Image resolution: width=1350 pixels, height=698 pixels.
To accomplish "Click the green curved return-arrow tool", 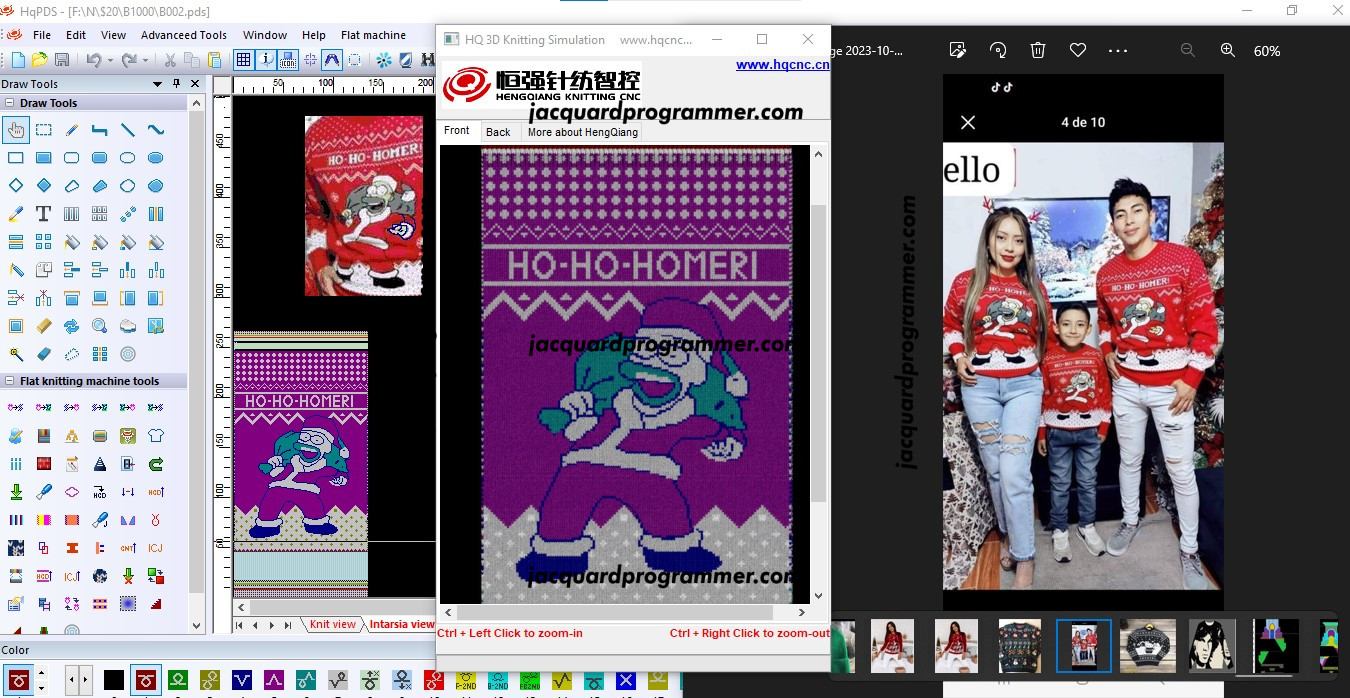I will click(x=156, y=464).
